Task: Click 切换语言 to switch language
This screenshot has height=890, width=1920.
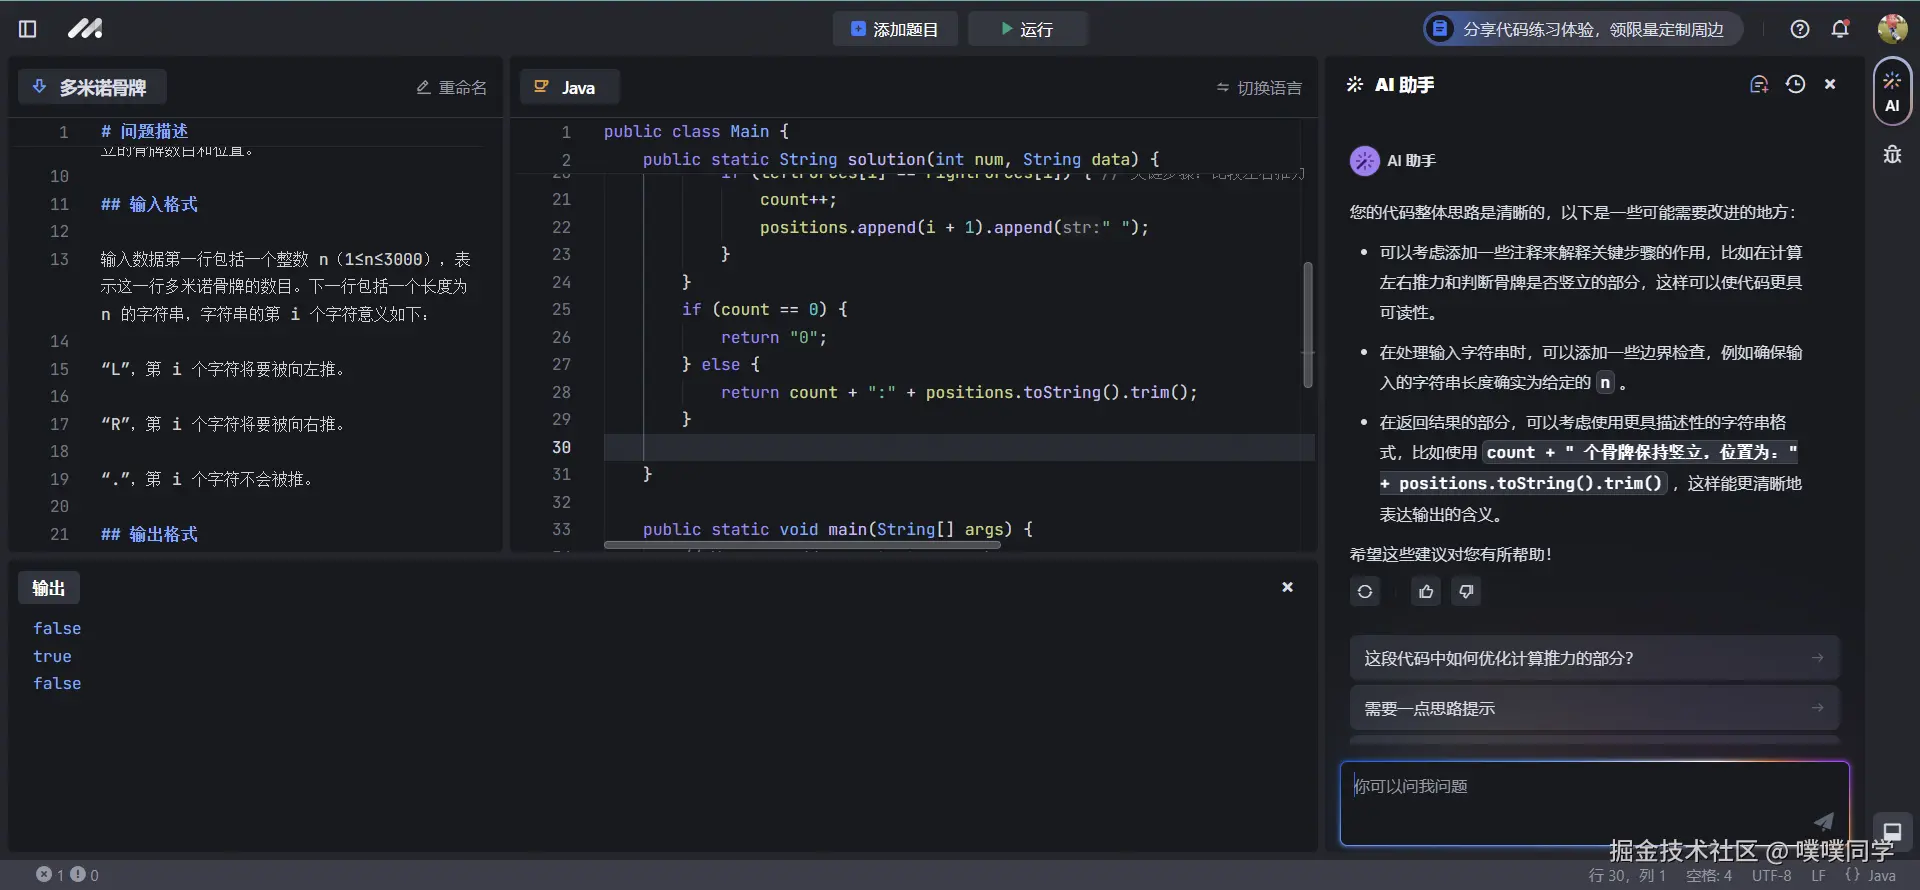Action: click(x=1259, y=88)
